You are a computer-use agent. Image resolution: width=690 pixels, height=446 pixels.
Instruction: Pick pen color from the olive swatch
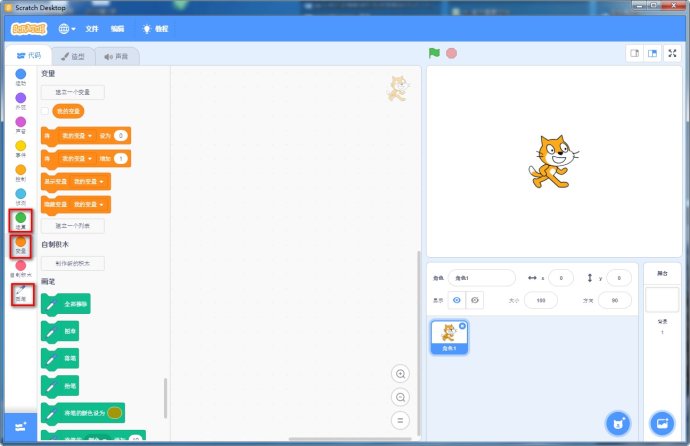pyautogui.click(x=114, y=413)
